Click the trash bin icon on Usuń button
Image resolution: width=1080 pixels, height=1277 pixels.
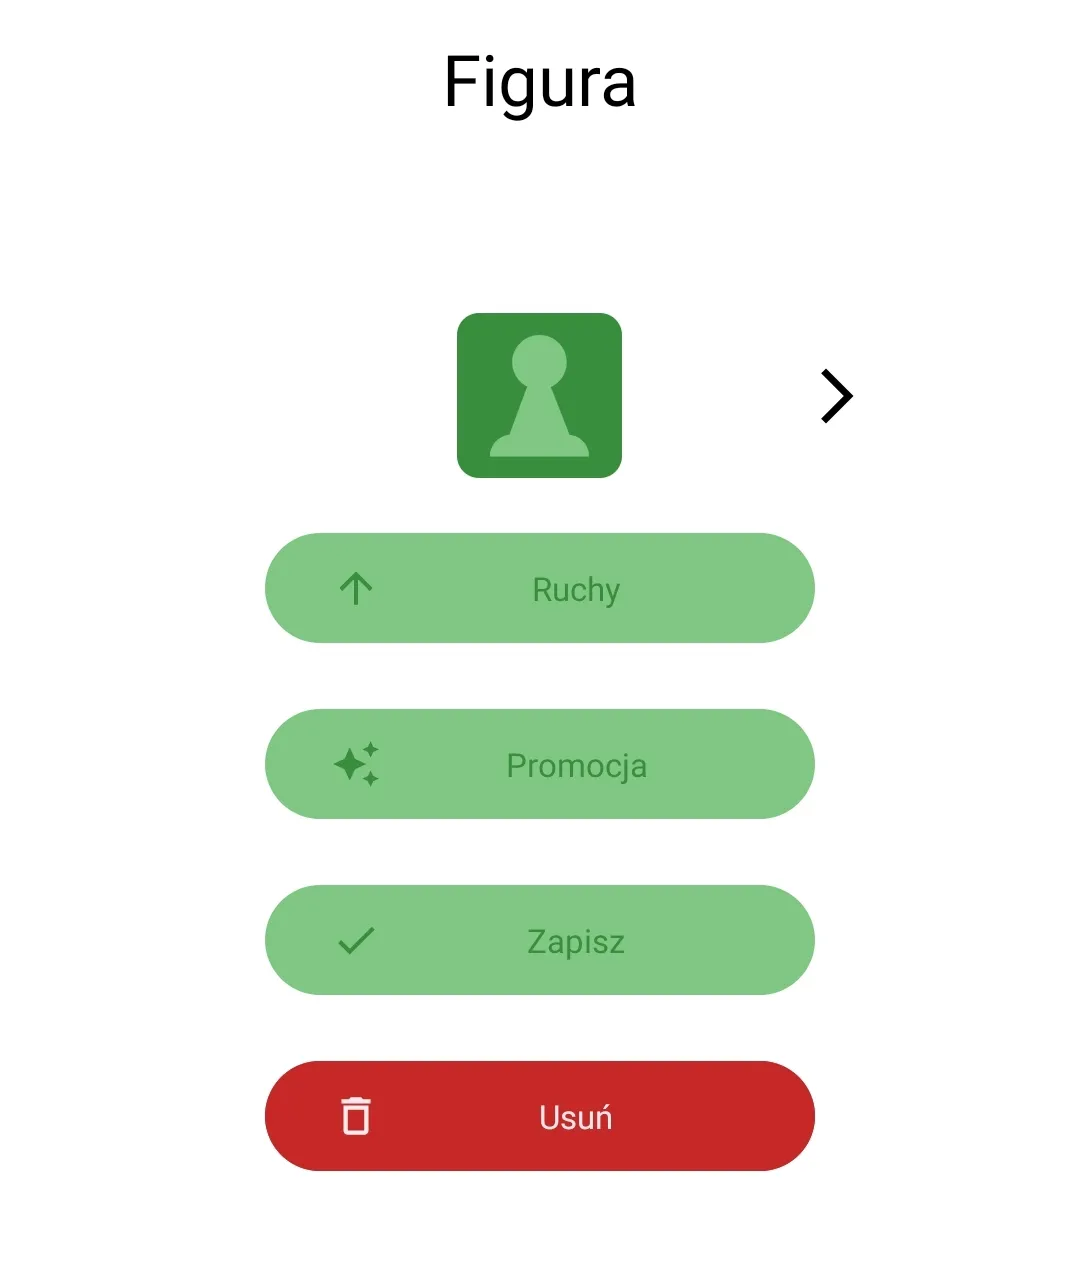coord(356,1116)
